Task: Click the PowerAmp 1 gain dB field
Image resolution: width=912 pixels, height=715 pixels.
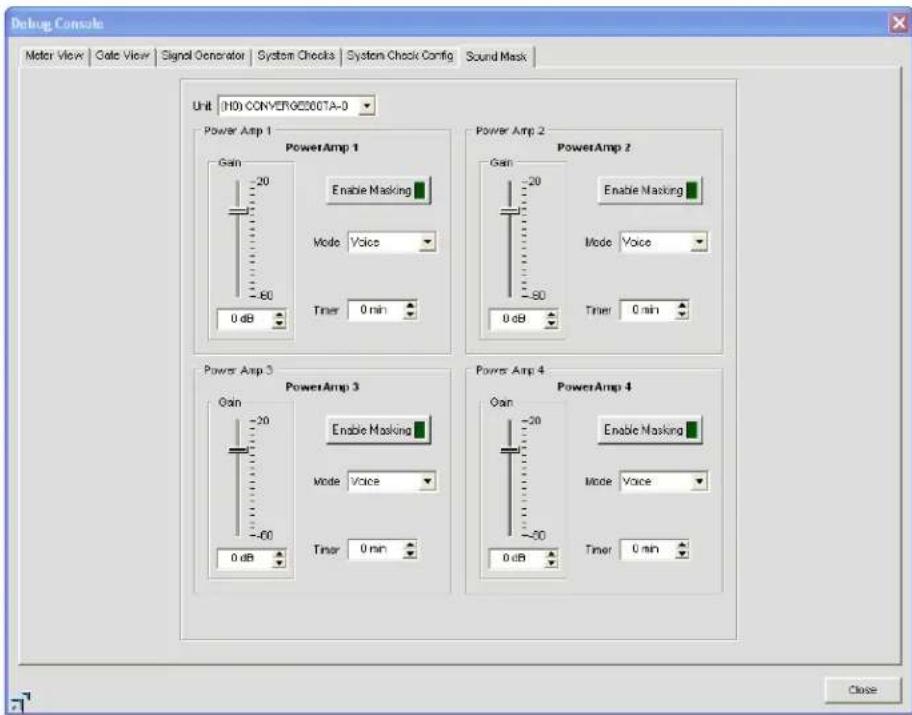Action: [245, 319]
